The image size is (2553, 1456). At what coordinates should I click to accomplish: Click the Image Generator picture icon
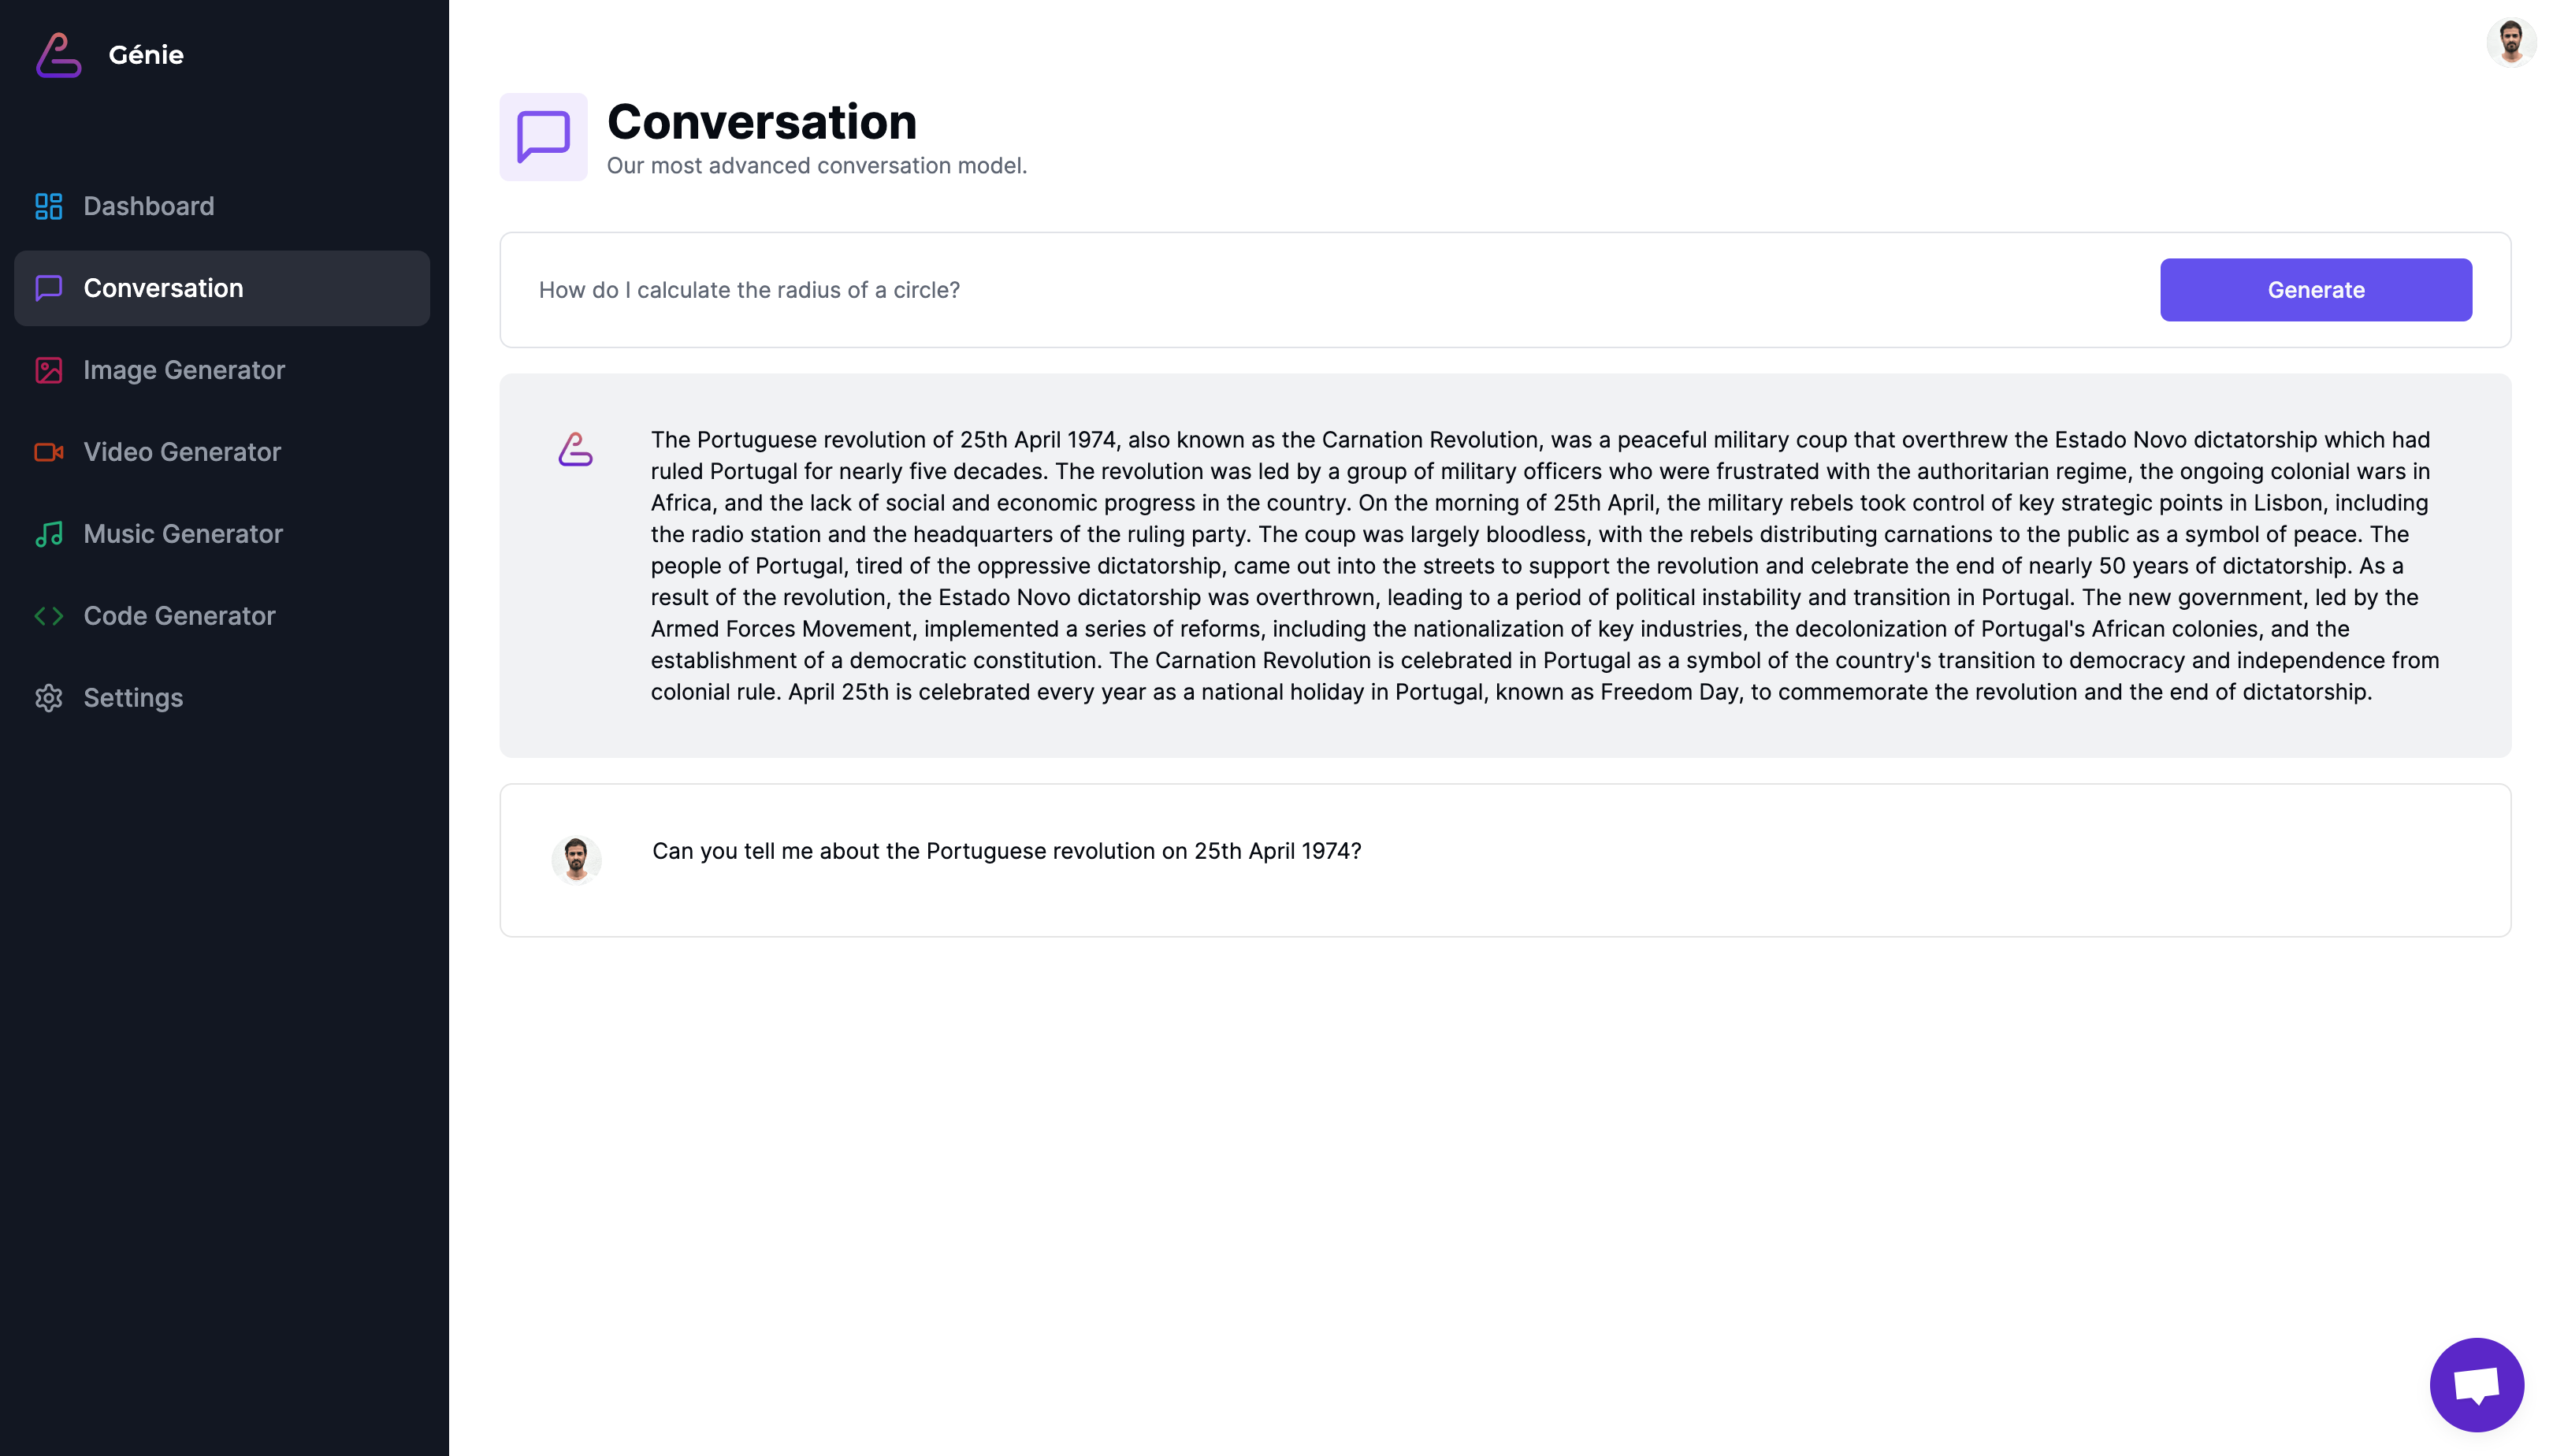click(x=48, y=370)
